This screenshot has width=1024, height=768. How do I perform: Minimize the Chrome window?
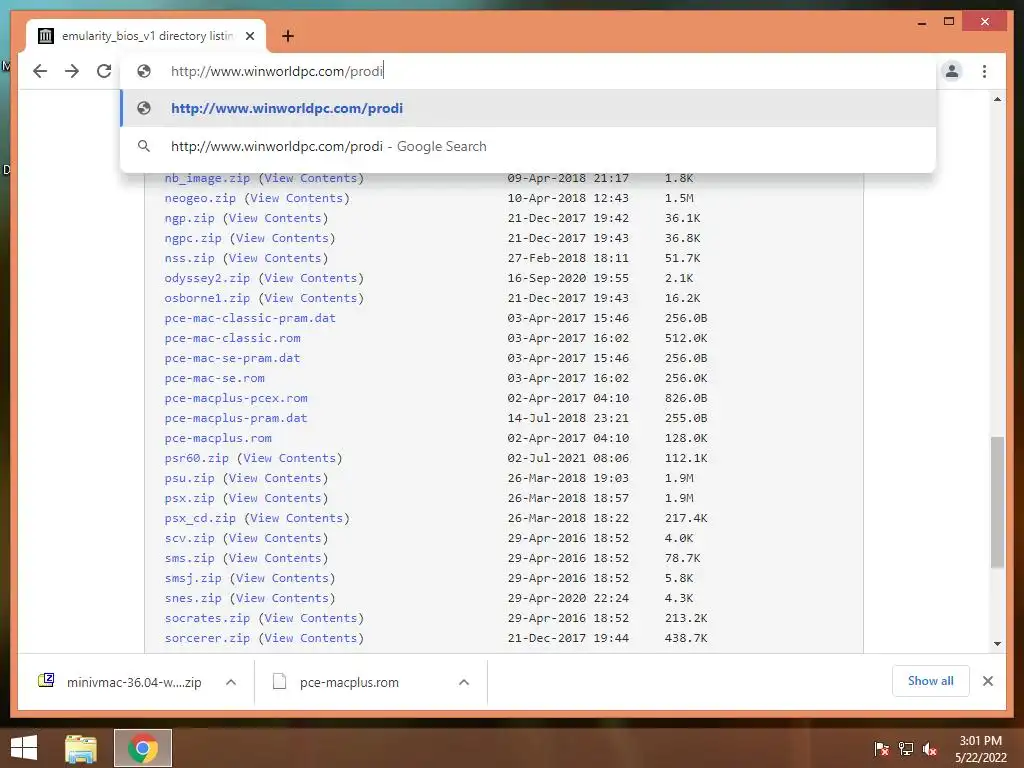(x=921, y=22)
